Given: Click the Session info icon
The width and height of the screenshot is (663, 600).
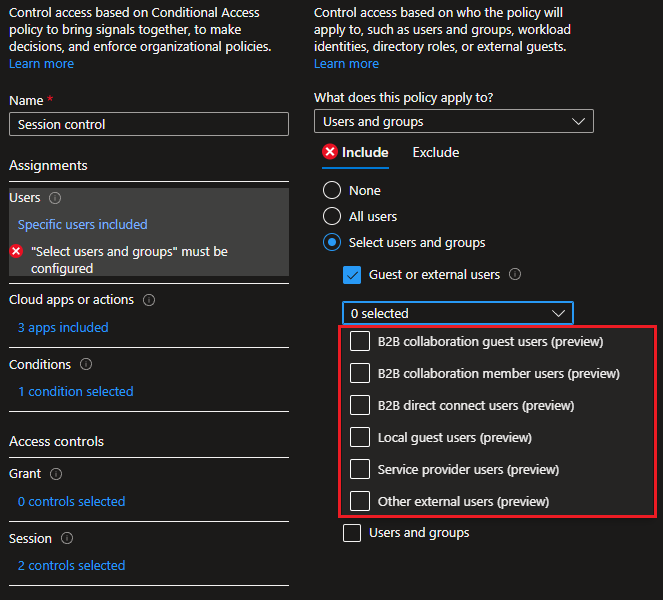Looking at the screenshot, I should (x=66, y=539).
